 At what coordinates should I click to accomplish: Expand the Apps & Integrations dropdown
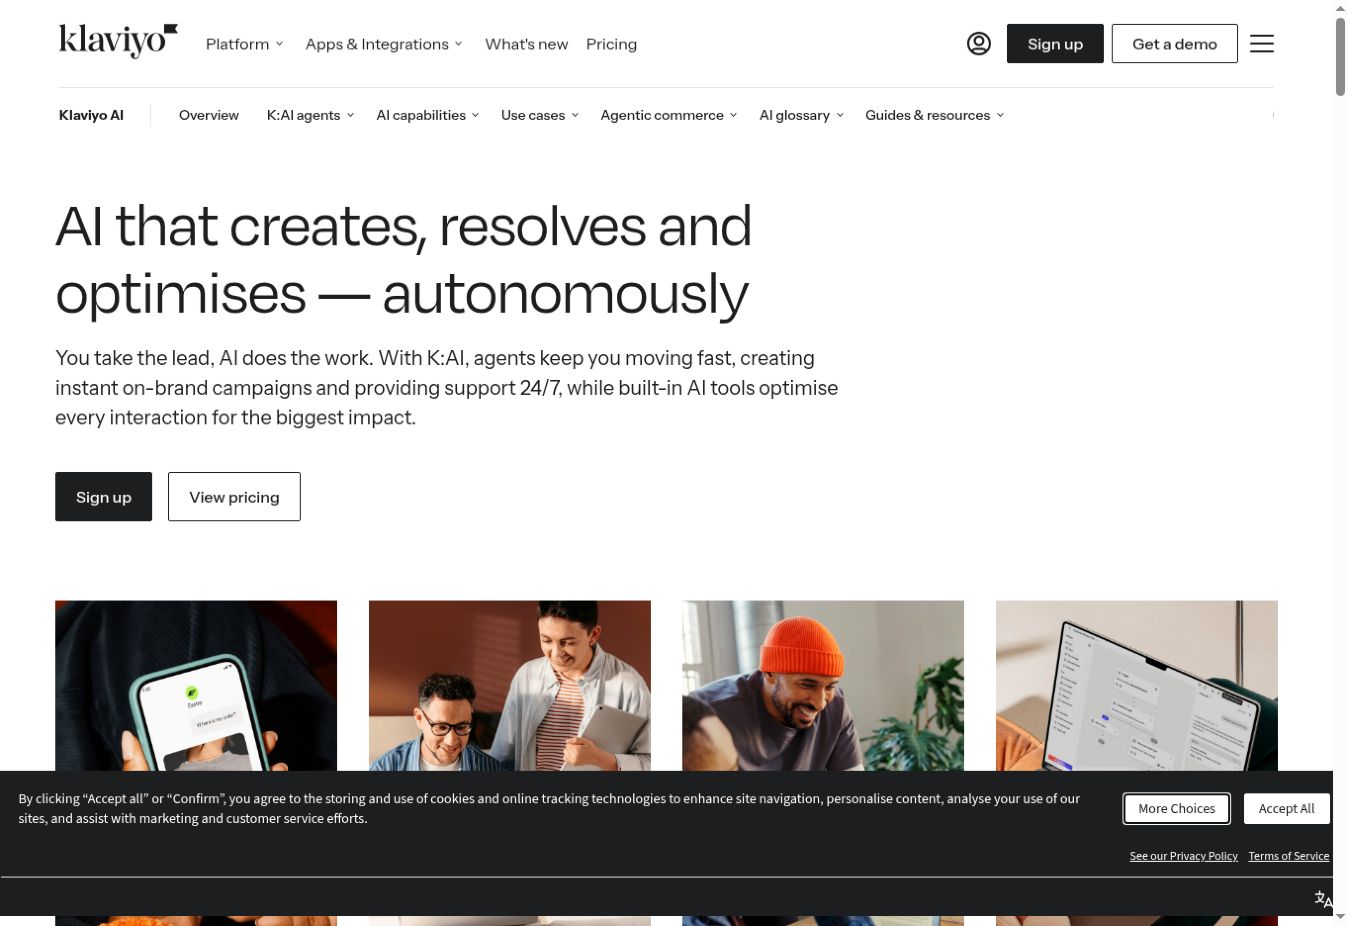(x=384, y=44)
